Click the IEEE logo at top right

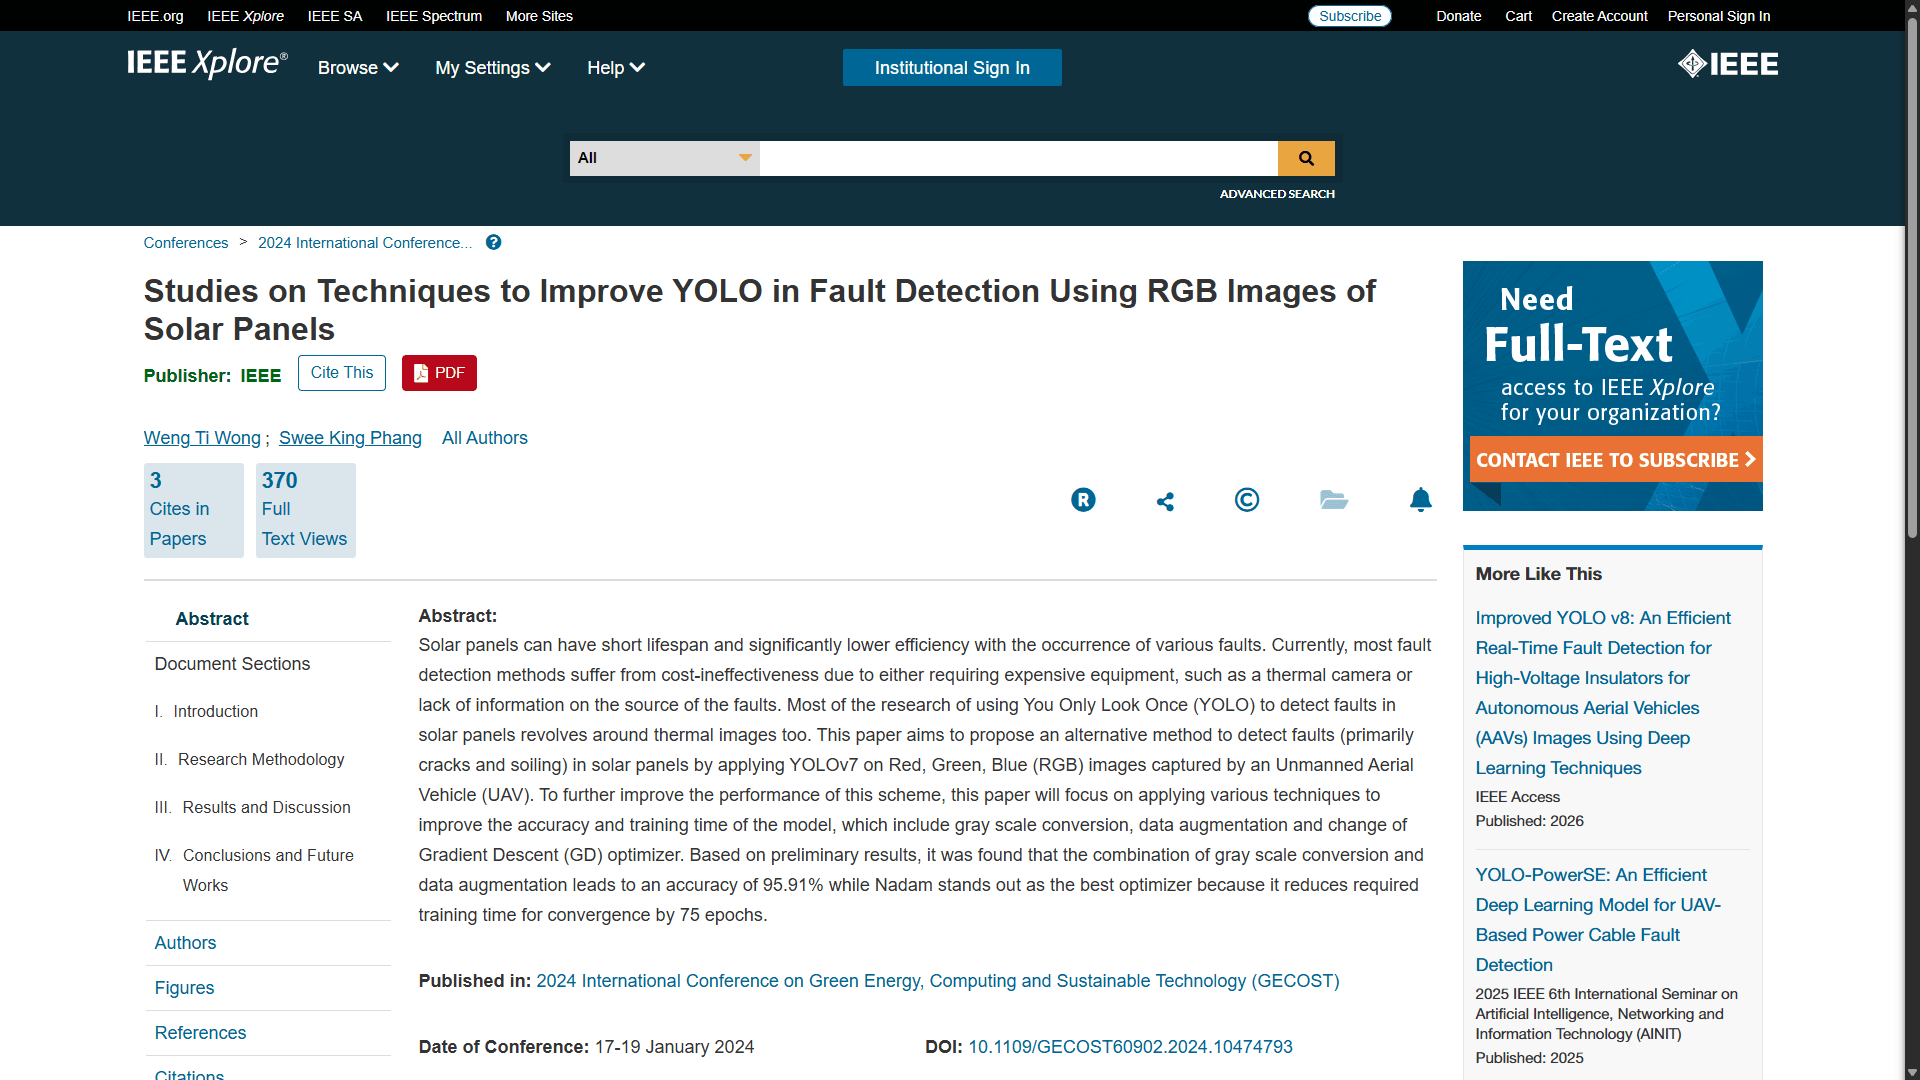click(x=1728, y=64)
